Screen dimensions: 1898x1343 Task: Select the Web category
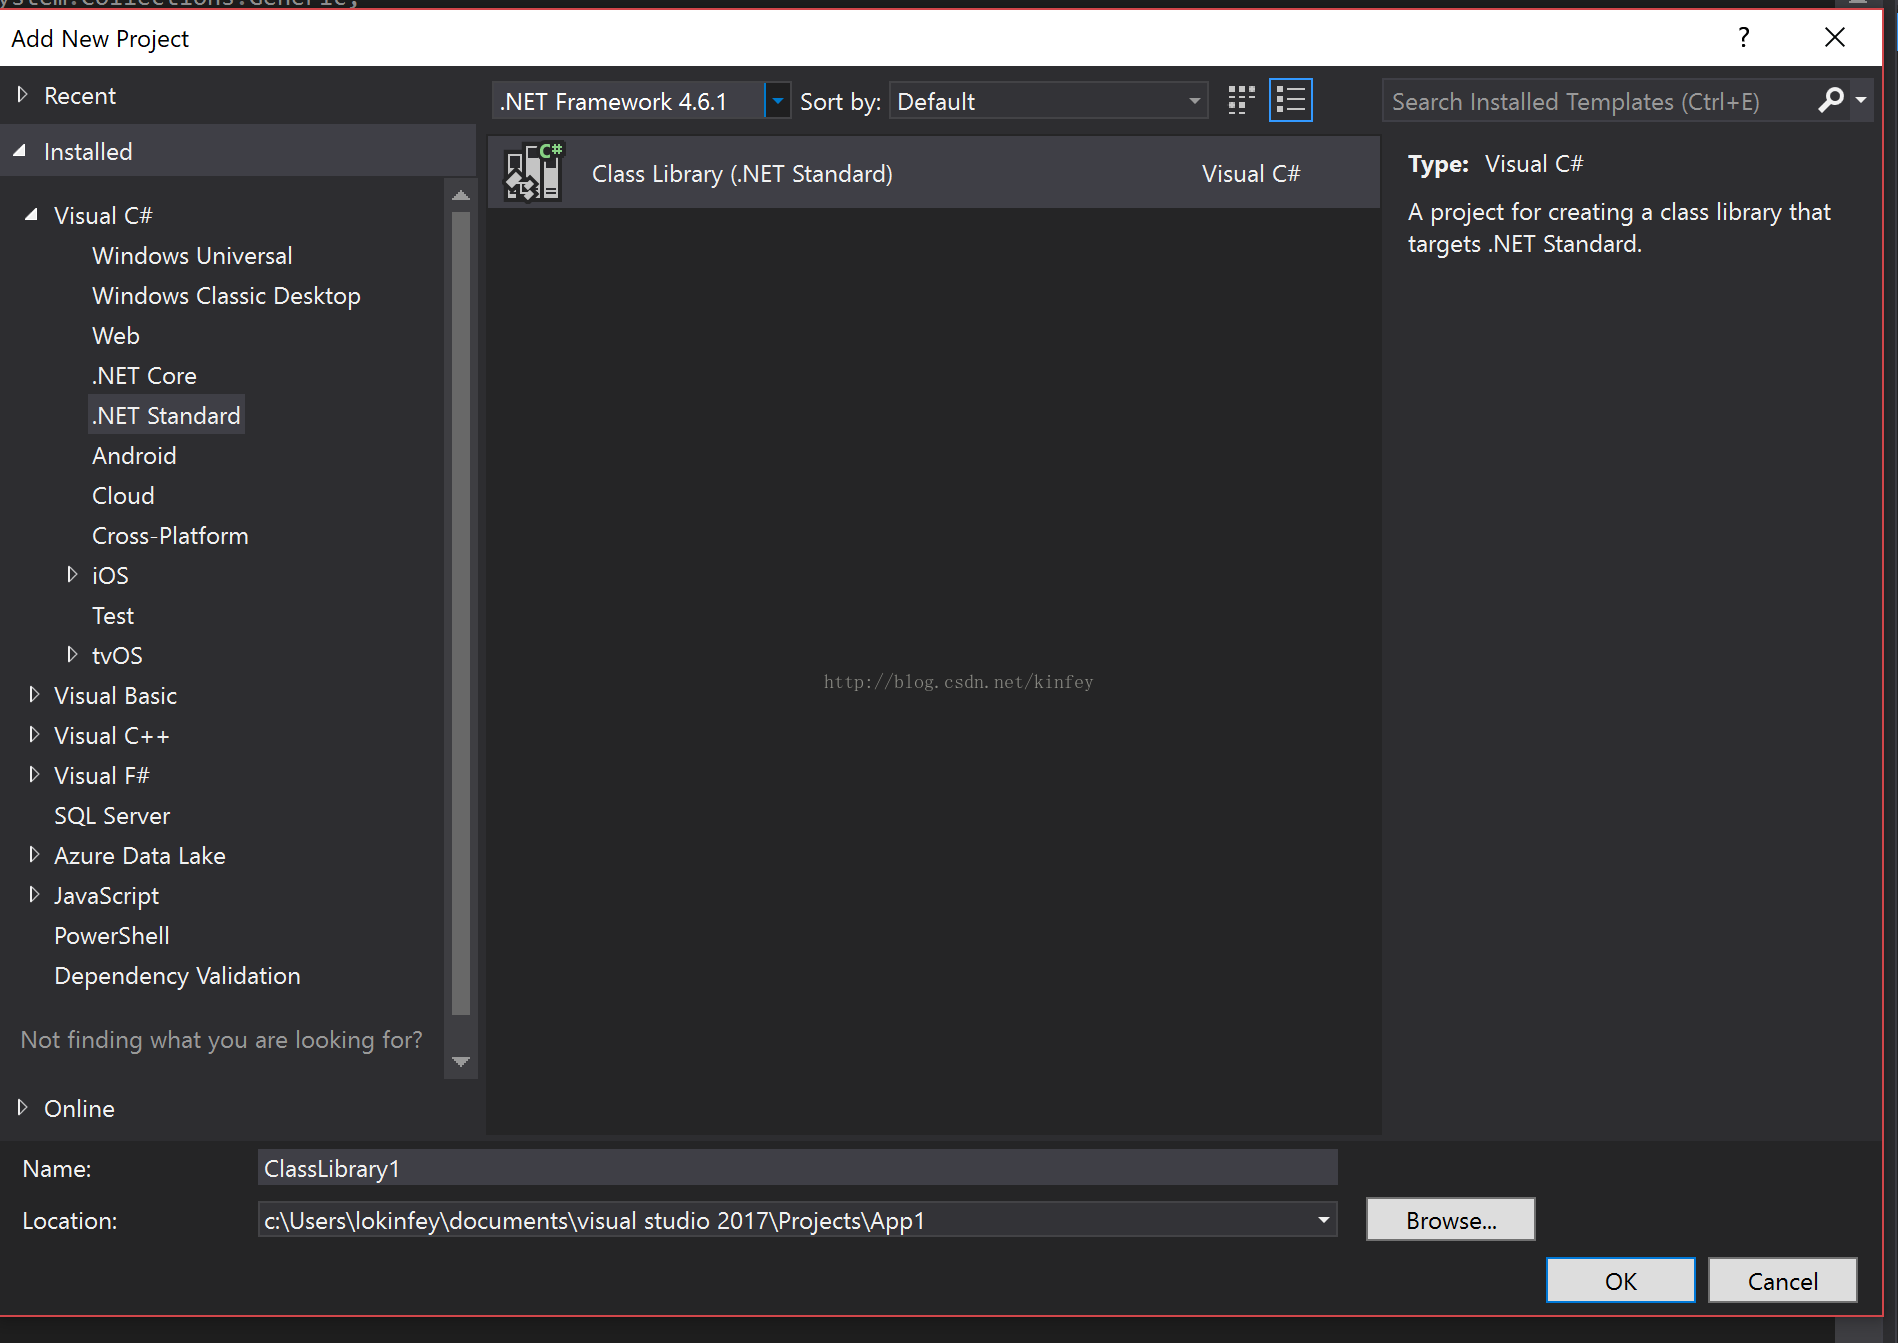[x=116, y=335]
